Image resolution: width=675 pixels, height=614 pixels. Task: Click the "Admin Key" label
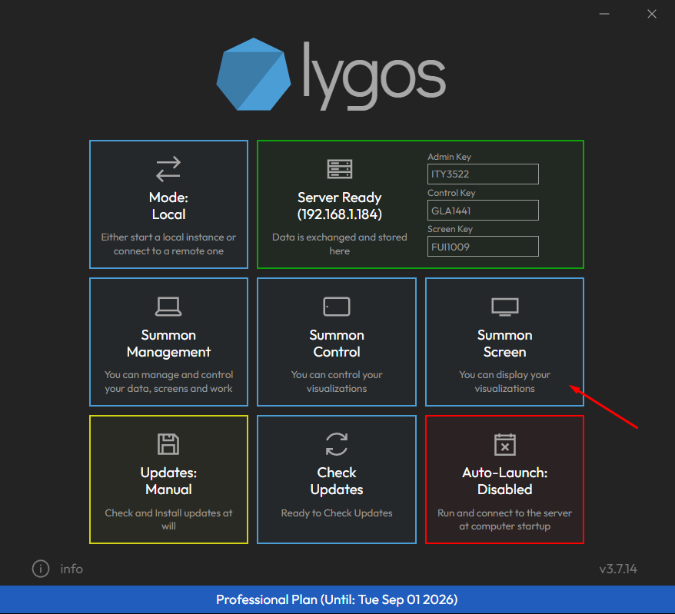pos(449,157)
